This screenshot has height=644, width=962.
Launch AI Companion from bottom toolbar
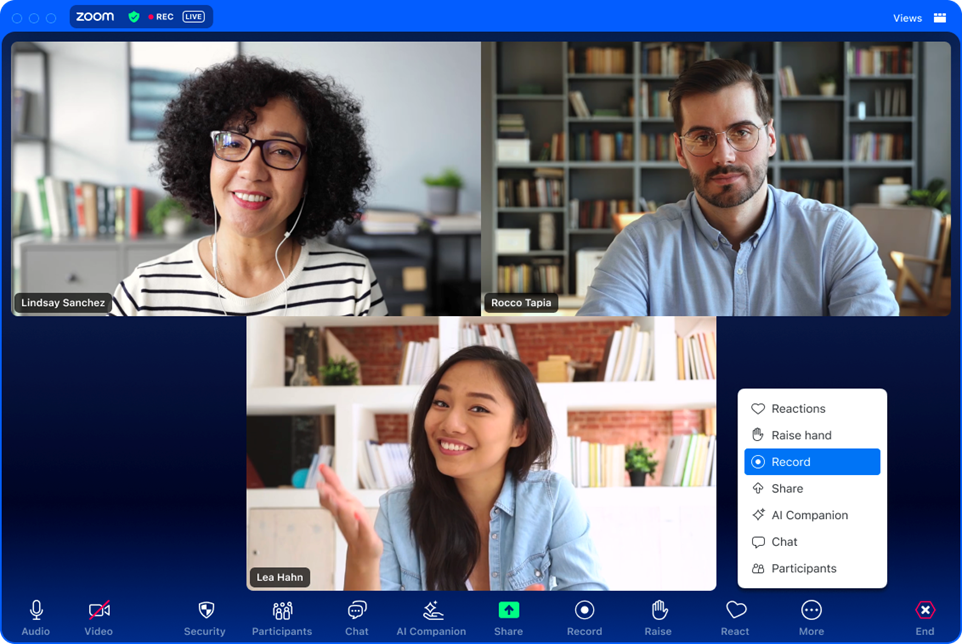click(x=432, y=611)
